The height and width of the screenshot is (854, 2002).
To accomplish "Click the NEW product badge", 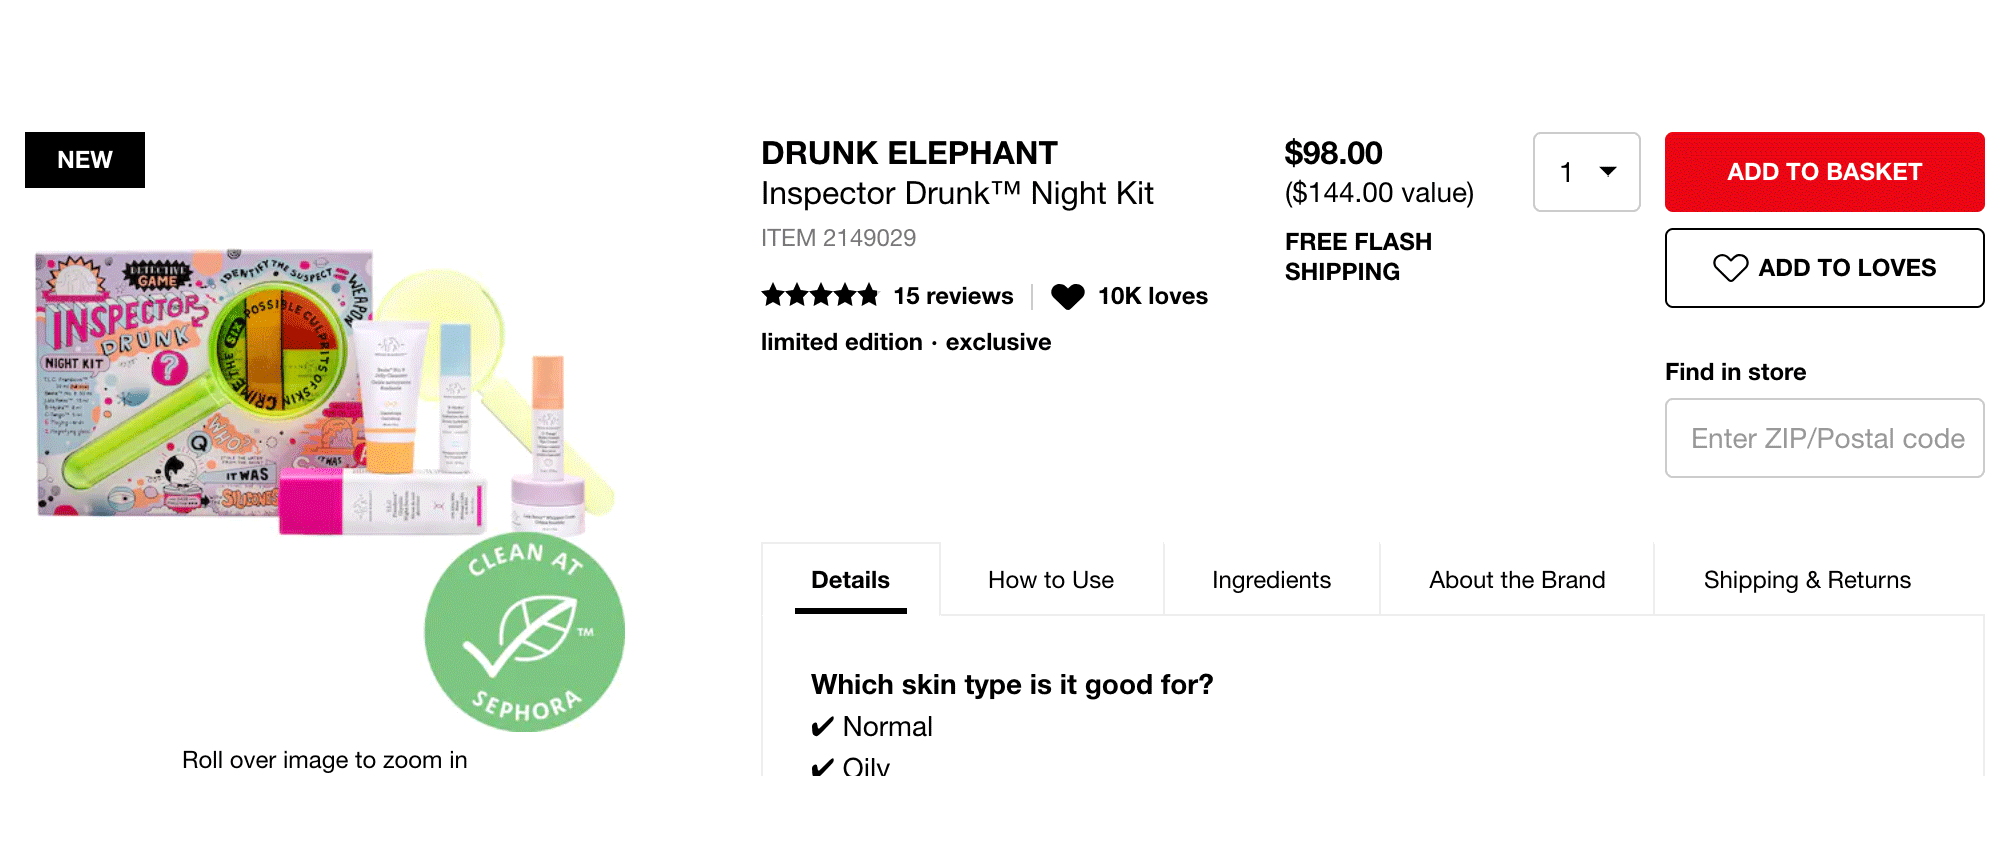I will click(x=85, y=160).
